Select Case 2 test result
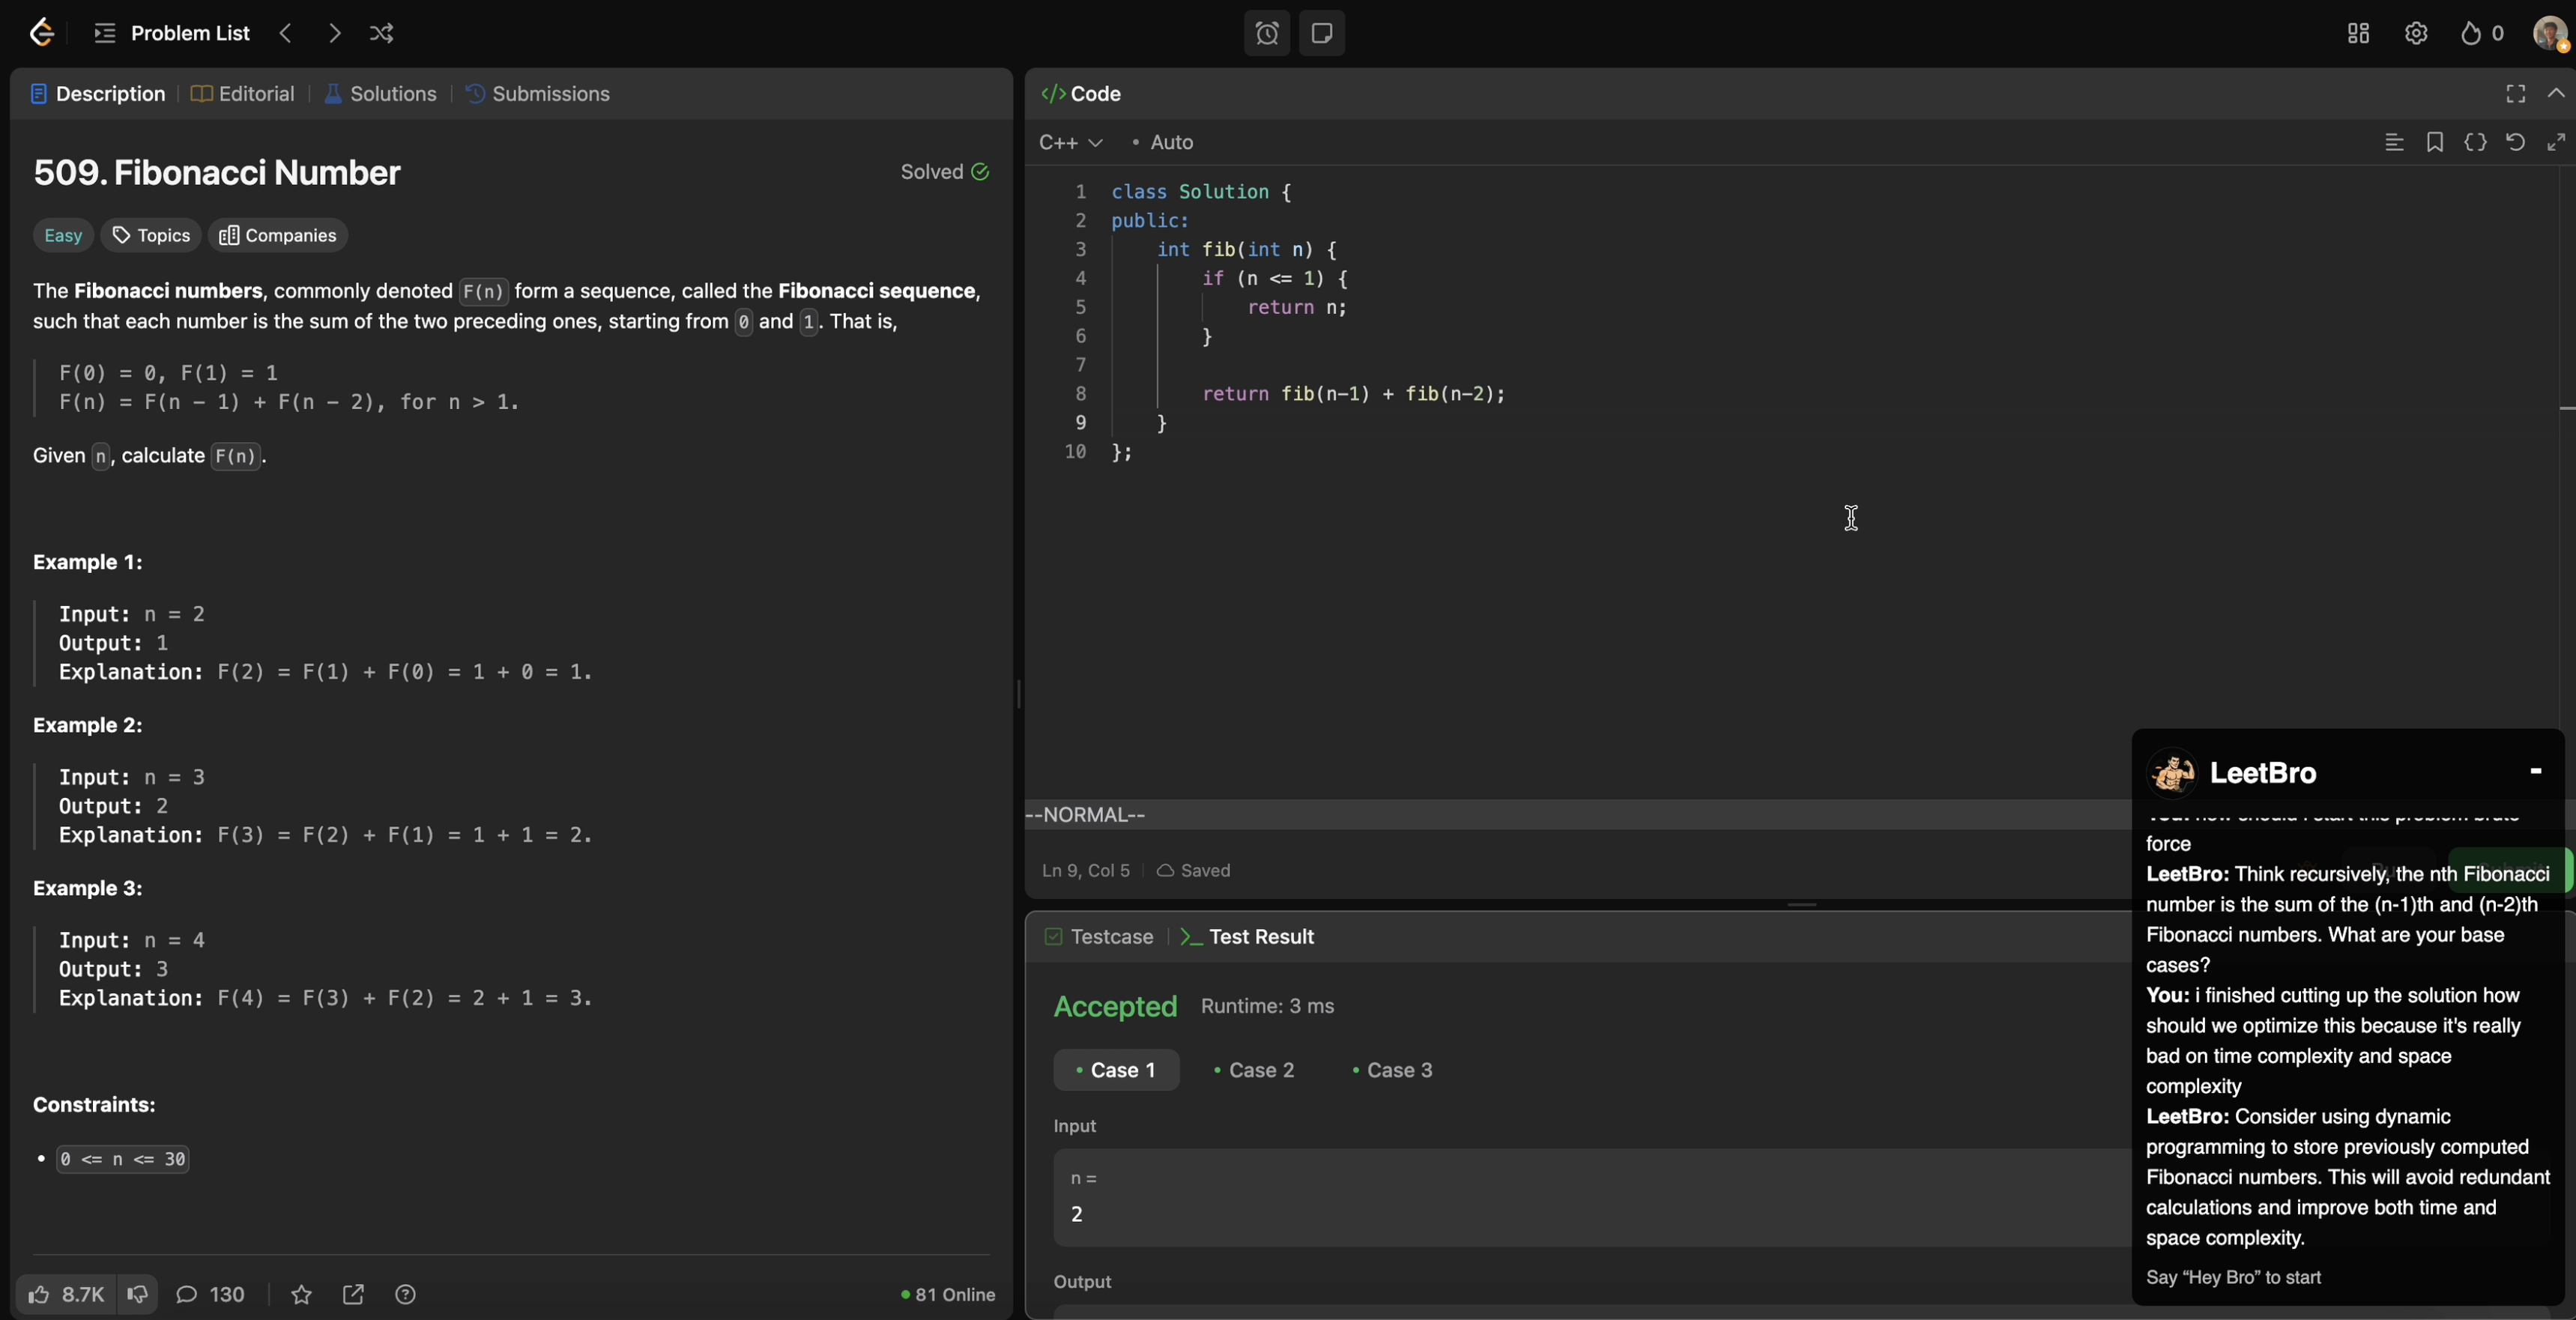 coord(1254,1070)
